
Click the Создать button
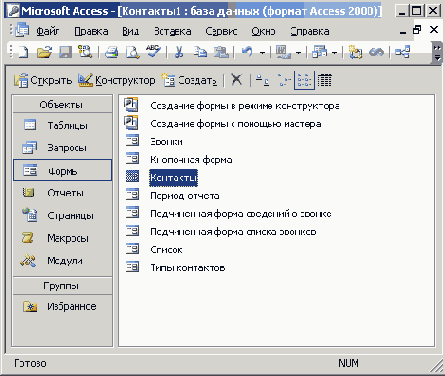click(189, 80)
